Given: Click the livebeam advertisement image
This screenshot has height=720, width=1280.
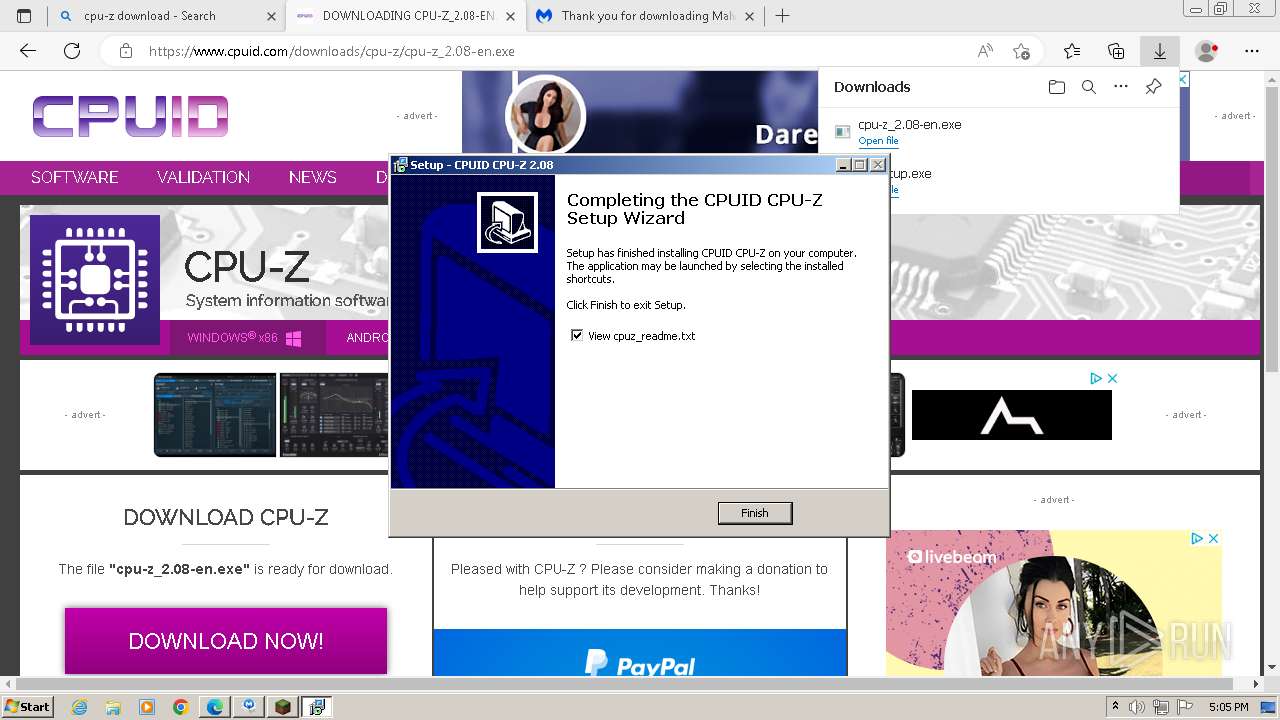Looking at the screenshot, I should [1054, 603].
